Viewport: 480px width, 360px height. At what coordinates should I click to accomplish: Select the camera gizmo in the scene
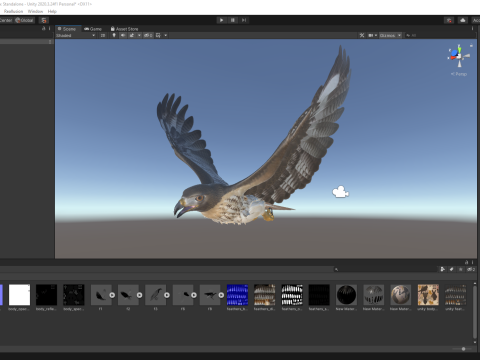340,192
